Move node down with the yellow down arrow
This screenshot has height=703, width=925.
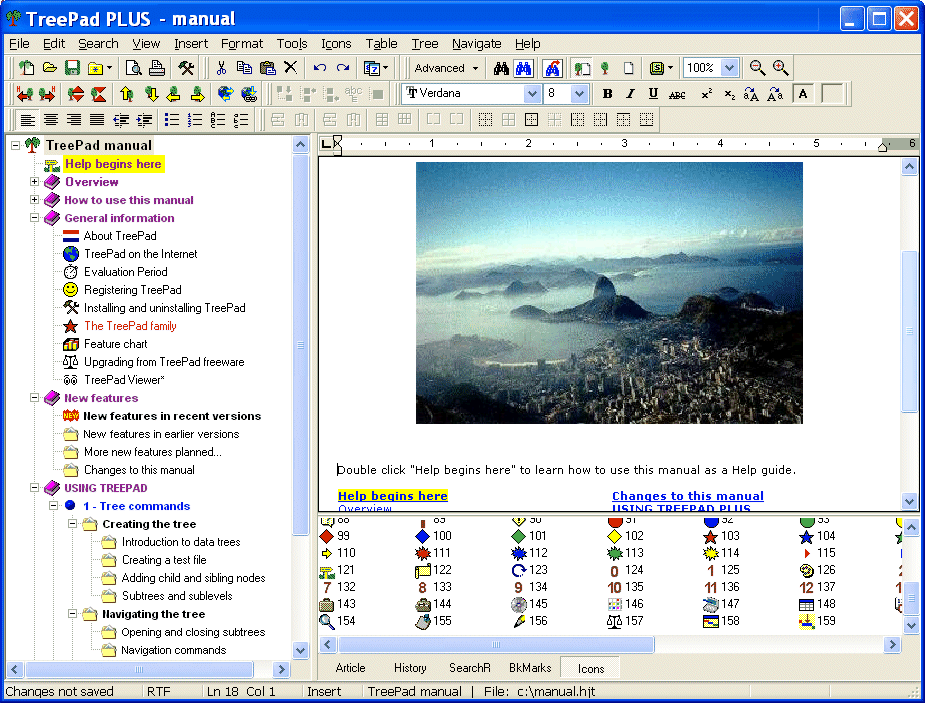tap(151, 93)
